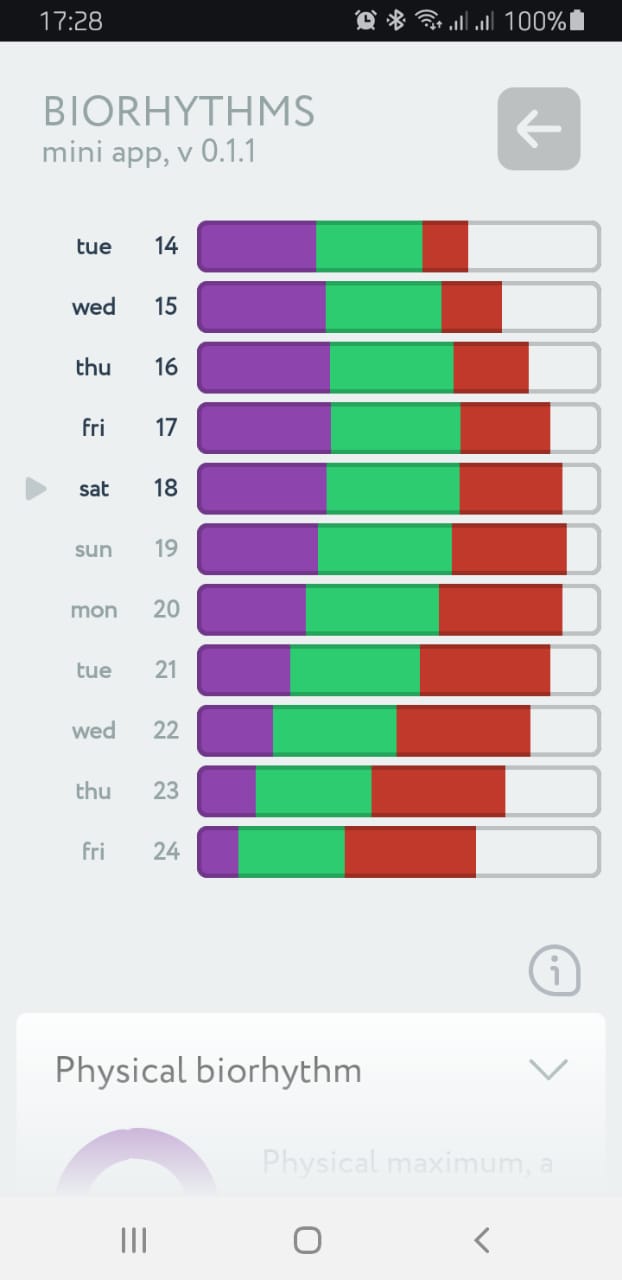This screenshot has height=1280, width=622.
Task: Tap green emotional segment on mon 20
Action: (x=372, y=610)
